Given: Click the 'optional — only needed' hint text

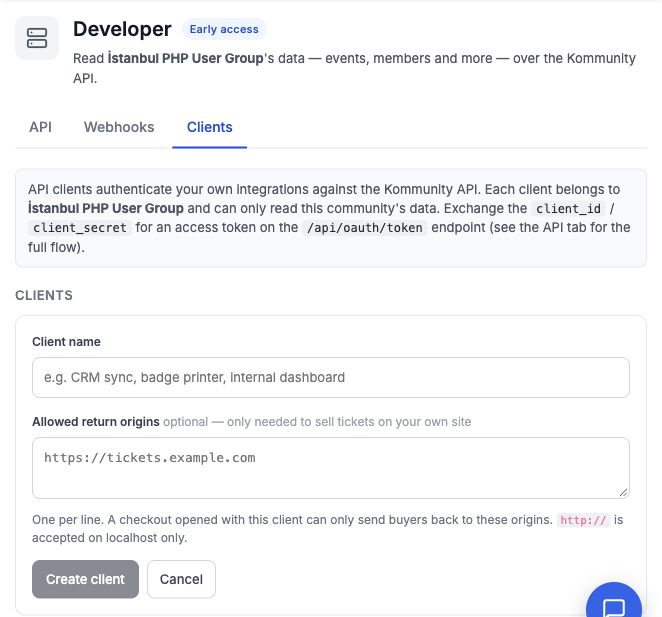Looking at the screenshot, I should click(317, 421).
